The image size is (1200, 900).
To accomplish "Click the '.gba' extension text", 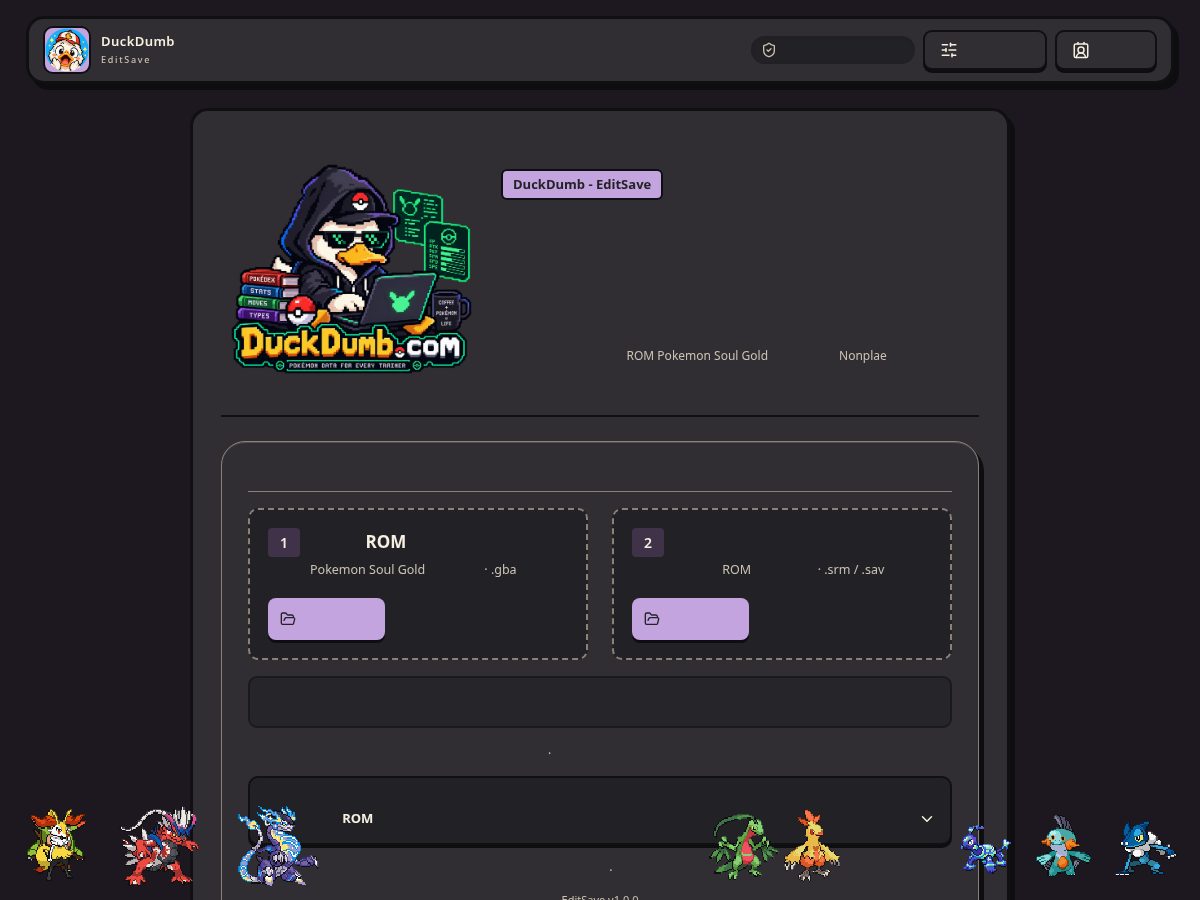I will click(x=504, y=569).
